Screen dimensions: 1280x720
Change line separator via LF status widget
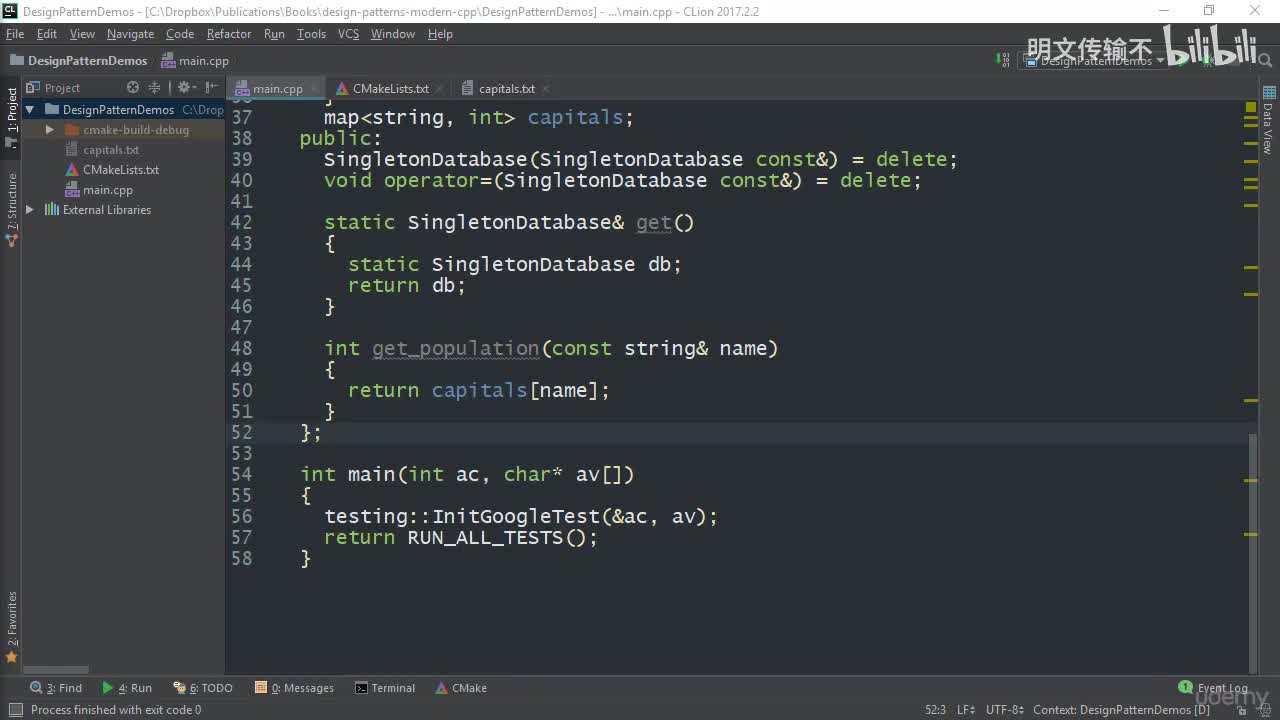tap(966, 710)
